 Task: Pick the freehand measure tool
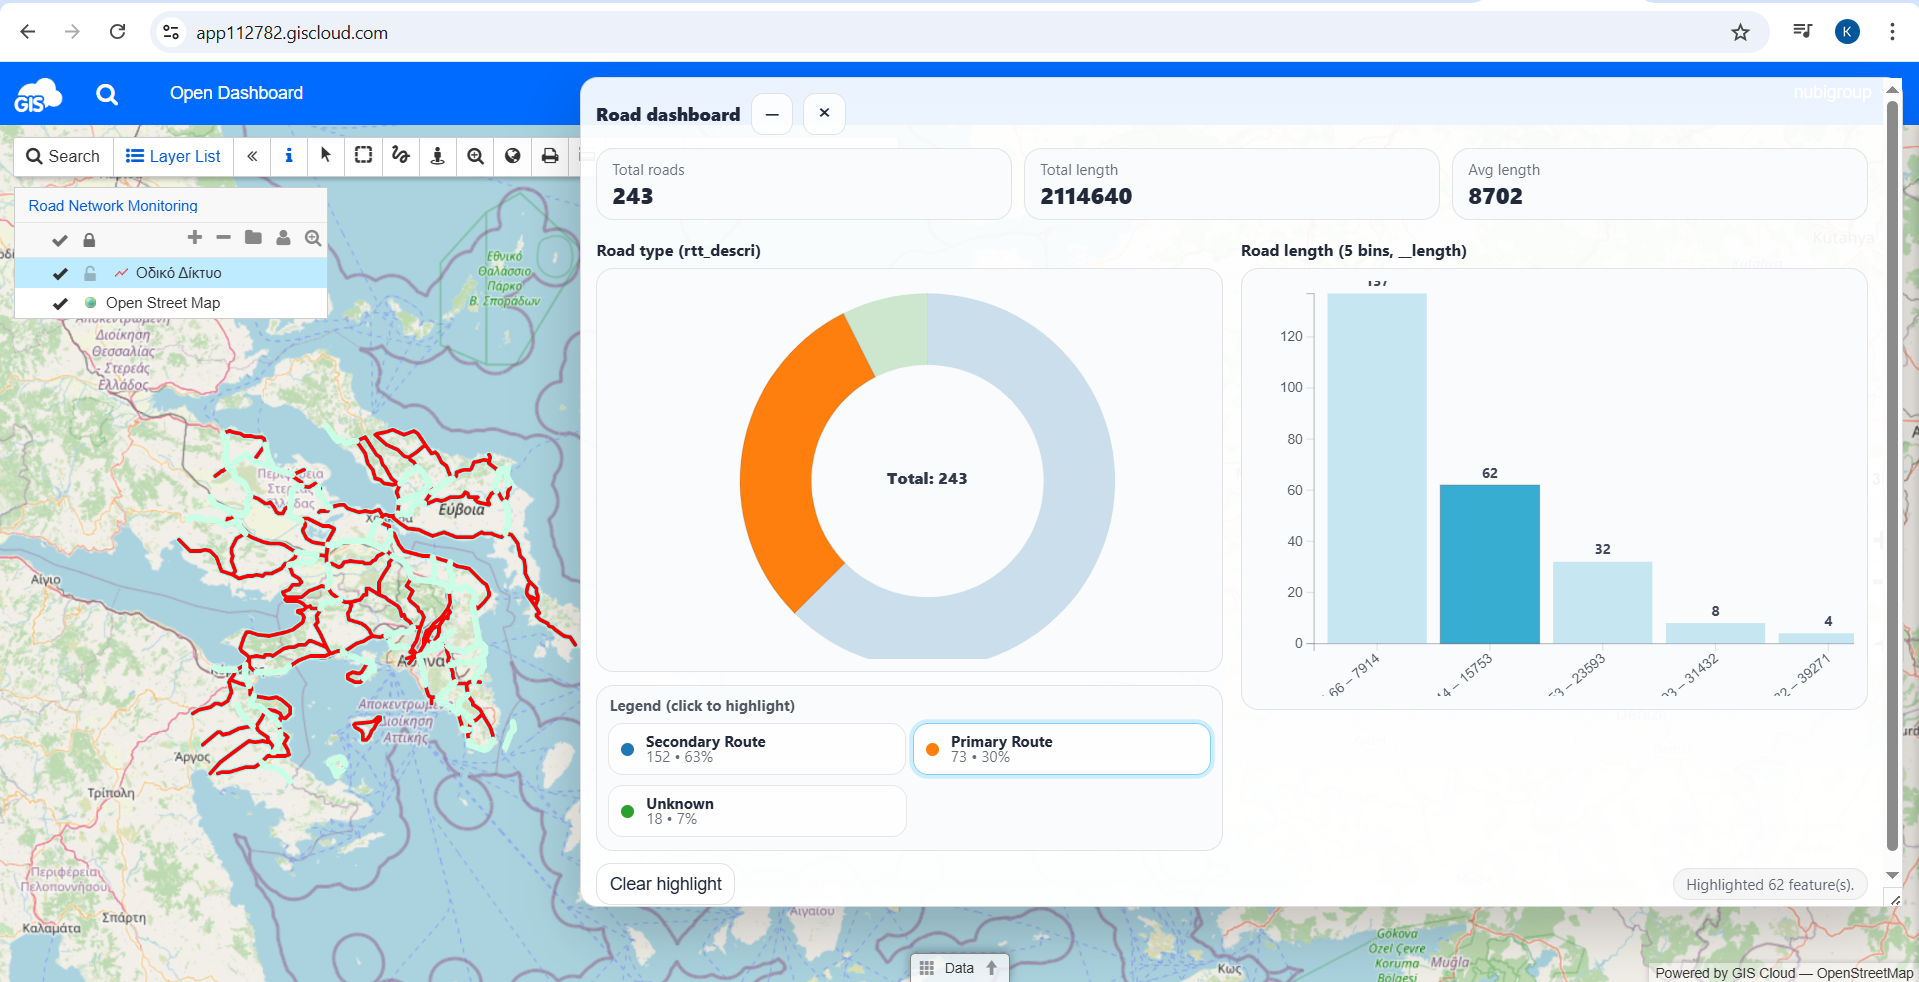pos(400,156)
